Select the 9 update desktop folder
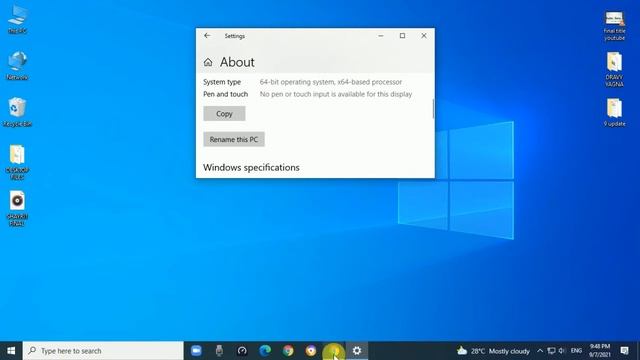The image size is (640, 360). tap(614, 112)
